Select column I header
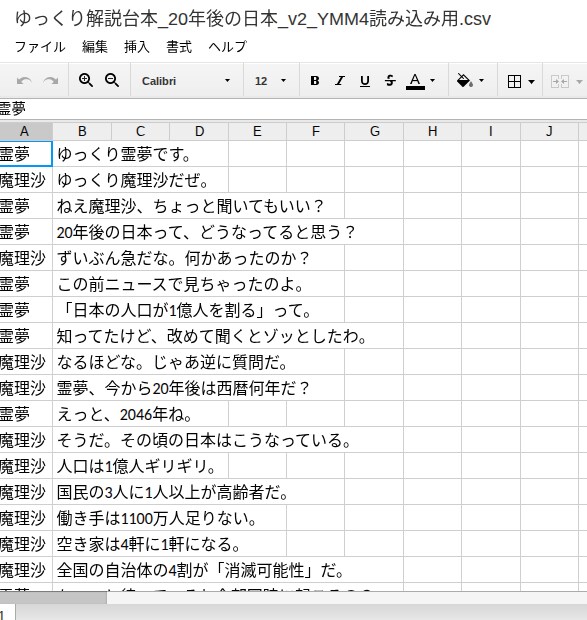This screenshot has width=587, height=620. (491, 131)
